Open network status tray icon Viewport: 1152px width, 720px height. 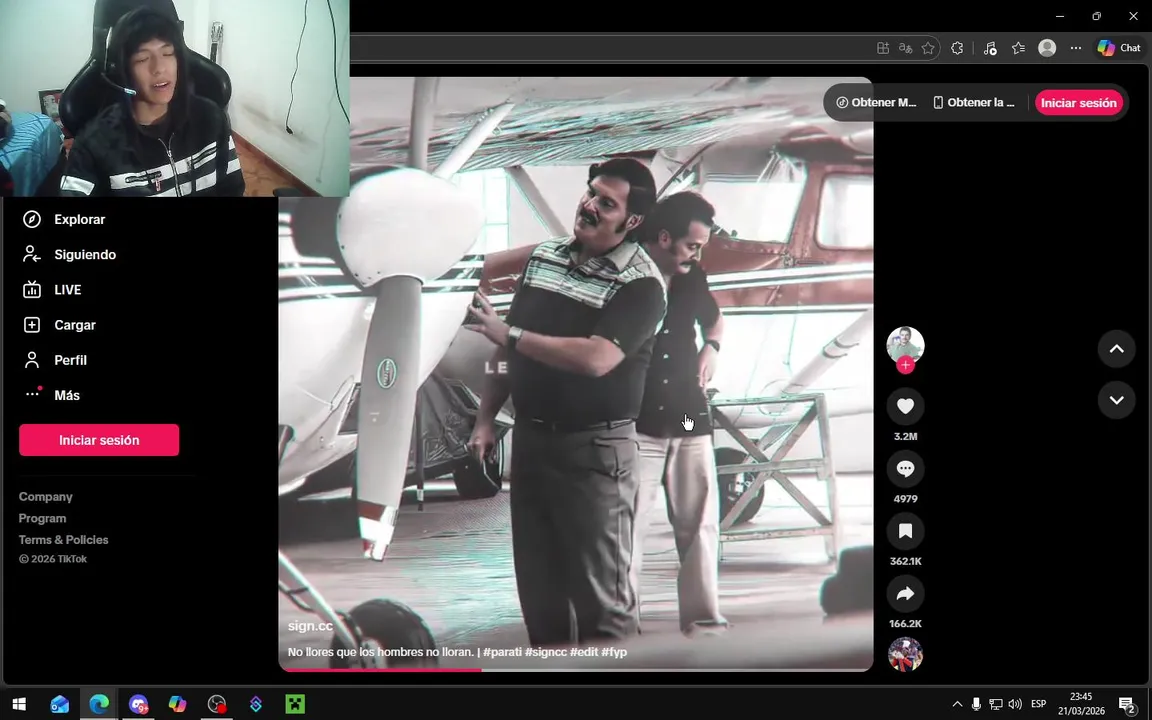click(x=996, y=704)
